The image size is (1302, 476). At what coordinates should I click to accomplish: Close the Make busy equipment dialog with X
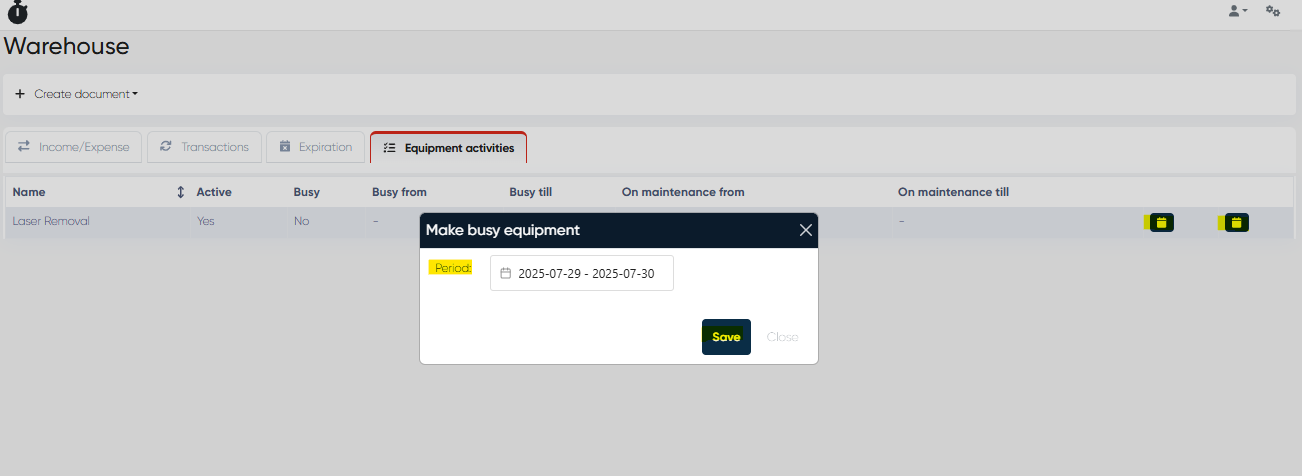pyautogui.click(x=805, y=230)
